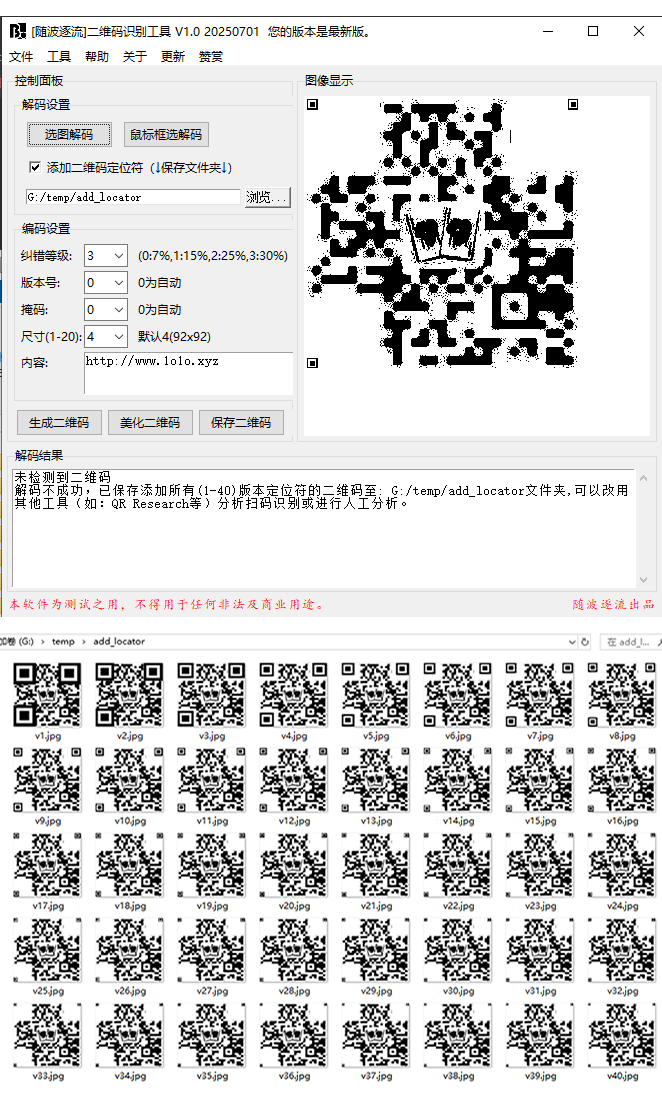This screenshot has height=1100, width=662.
Task: Select the v8.jpg thumbnail
Action: point(622,695)
